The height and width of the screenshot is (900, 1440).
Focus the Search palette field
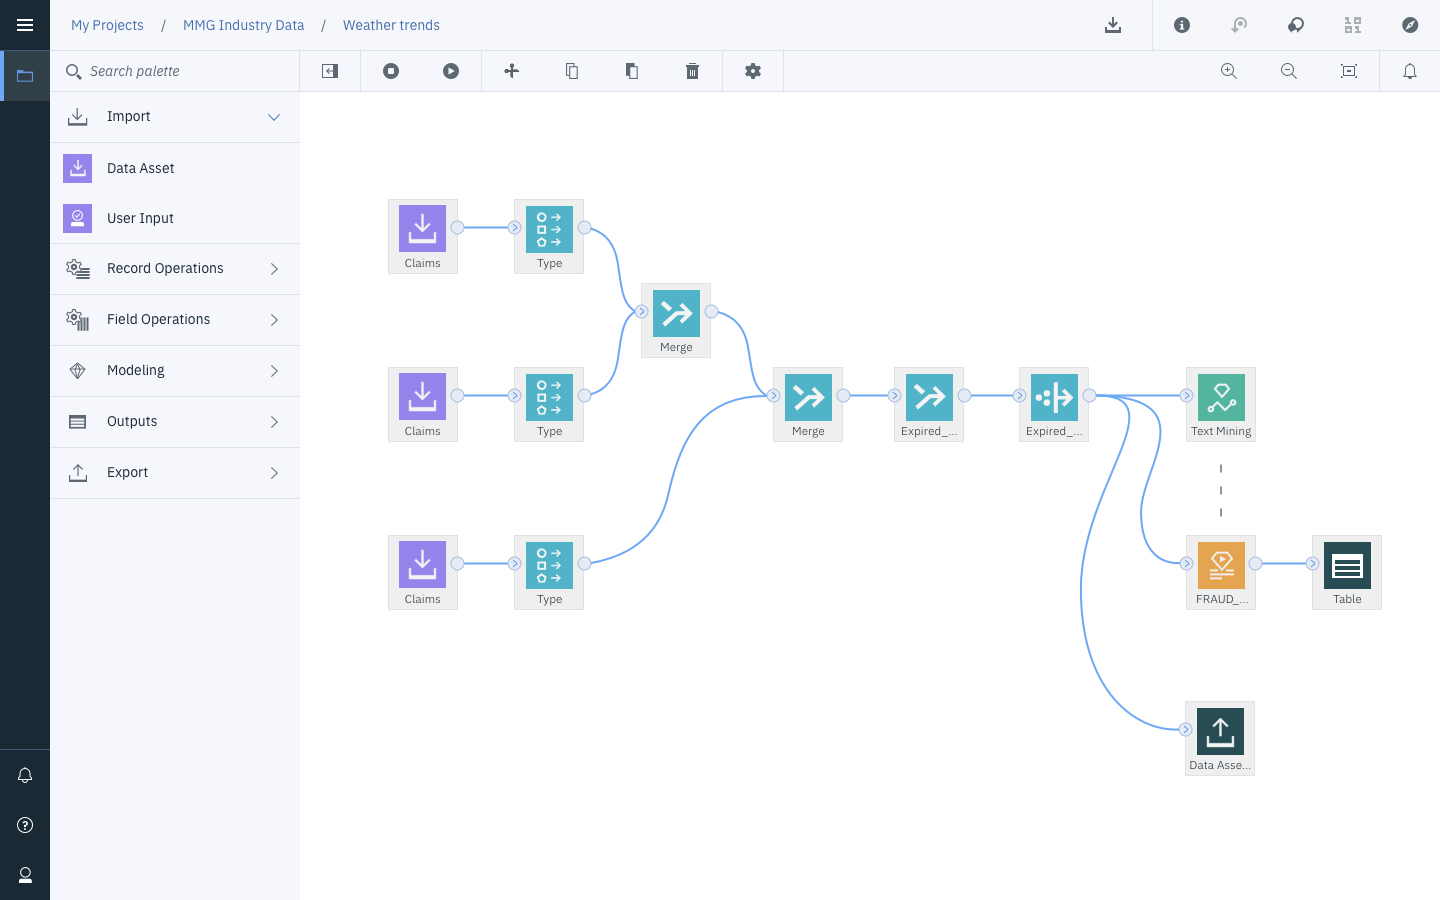point(175,71)
